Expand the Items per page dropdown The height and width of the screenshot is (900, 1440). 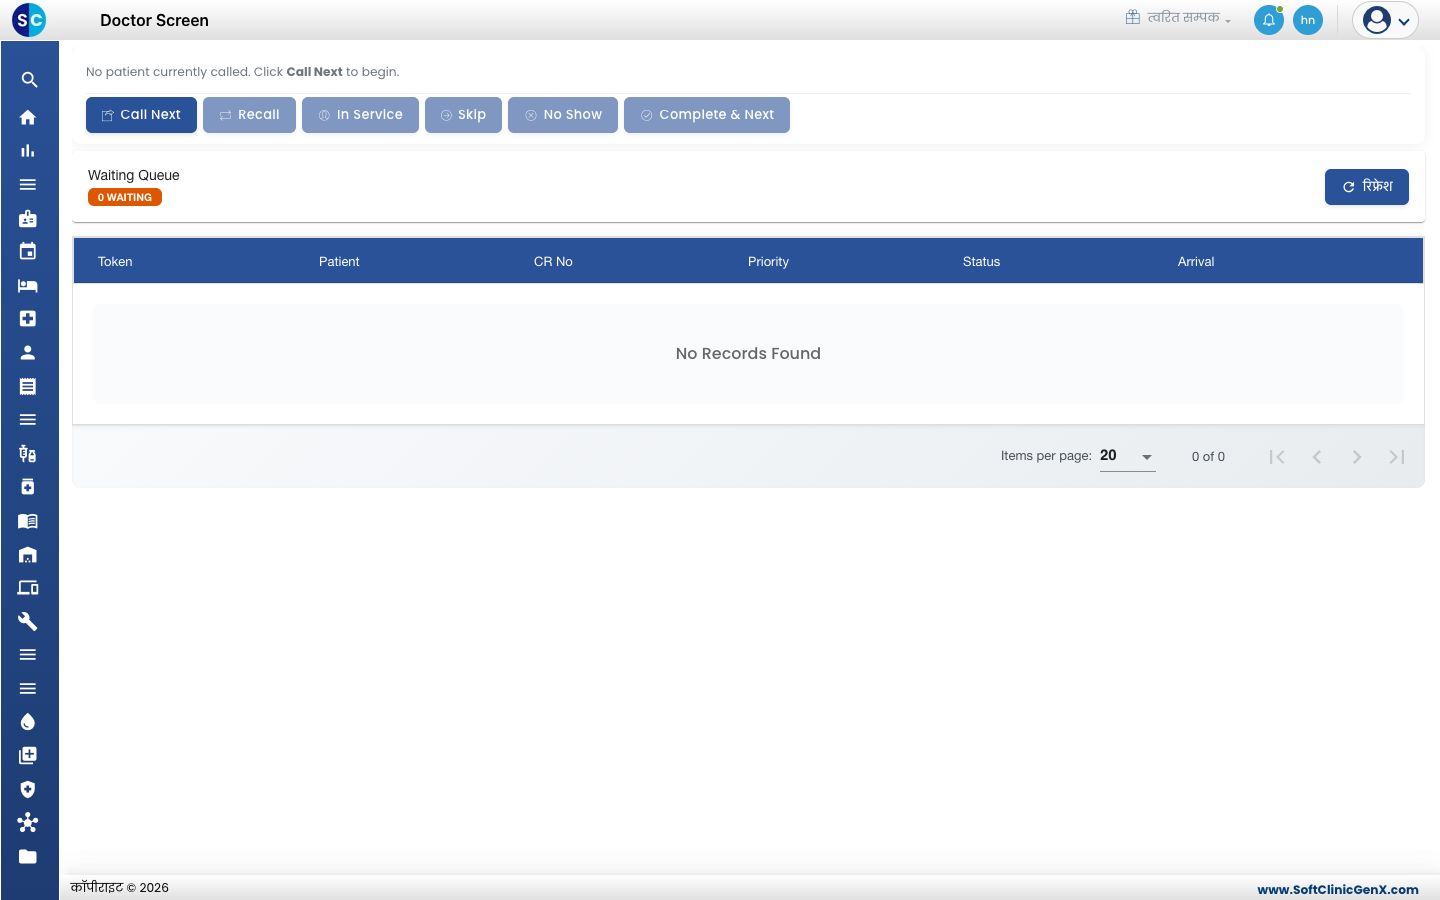point(1128,456)
